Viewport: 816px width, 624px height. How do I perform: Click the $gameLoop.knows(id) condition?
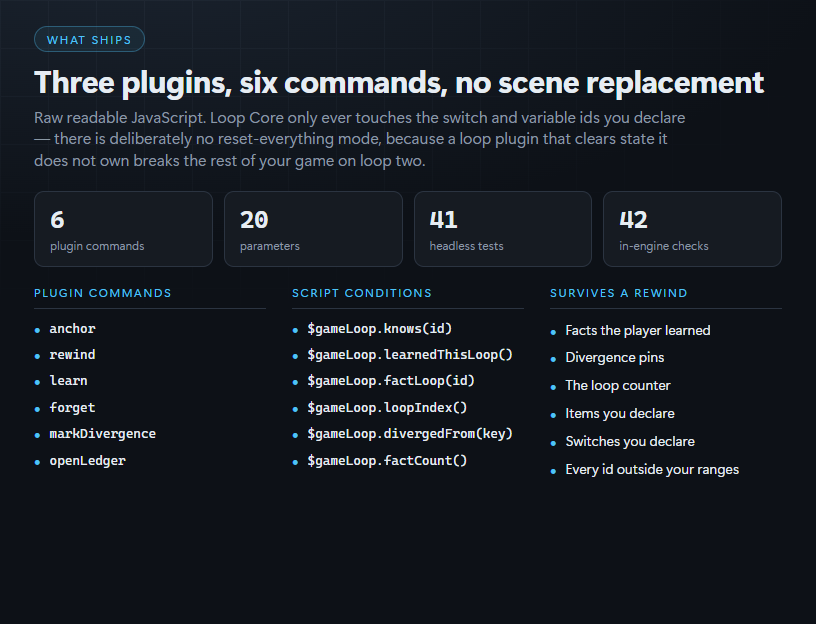(380, 329)
